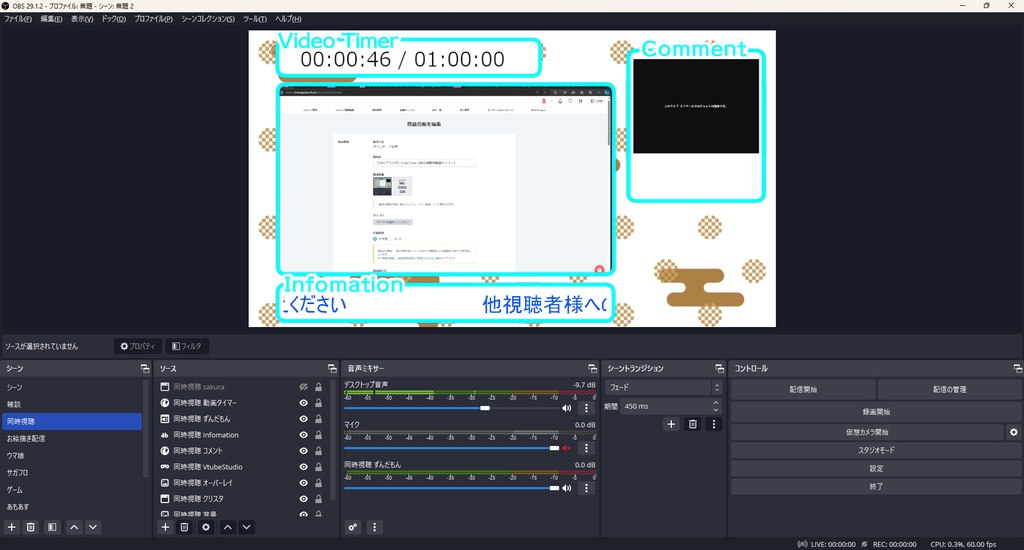Viewport: 1024px width, 550px height.
Task: Open audio mixer options menu at panel bottom
Action: [374, 527]
